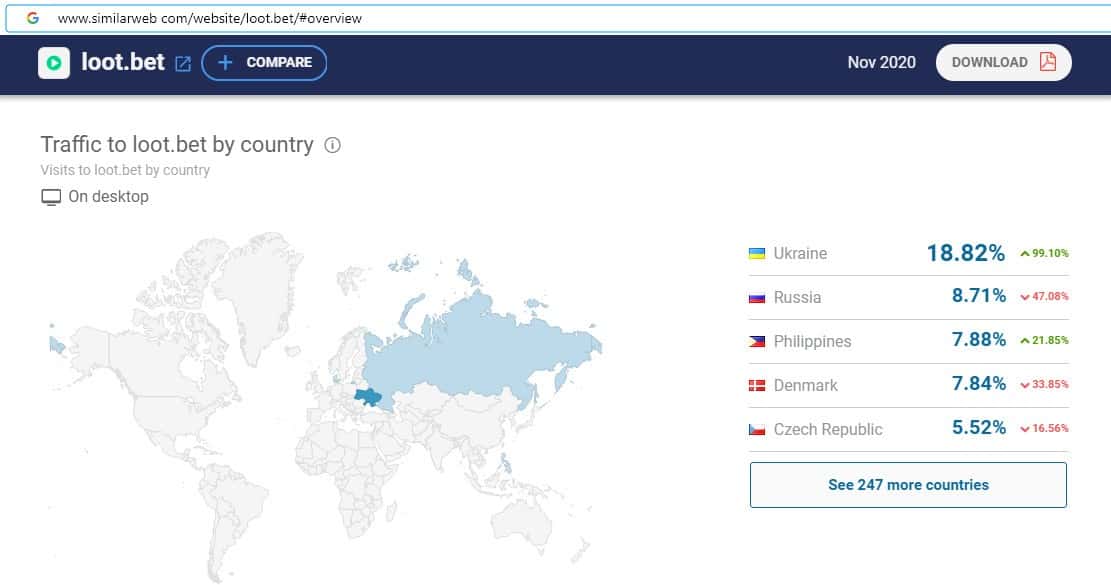Click green up arrow next to 99.10%
This screenshot has width=1111, height=585.
tap(1025, 254)
